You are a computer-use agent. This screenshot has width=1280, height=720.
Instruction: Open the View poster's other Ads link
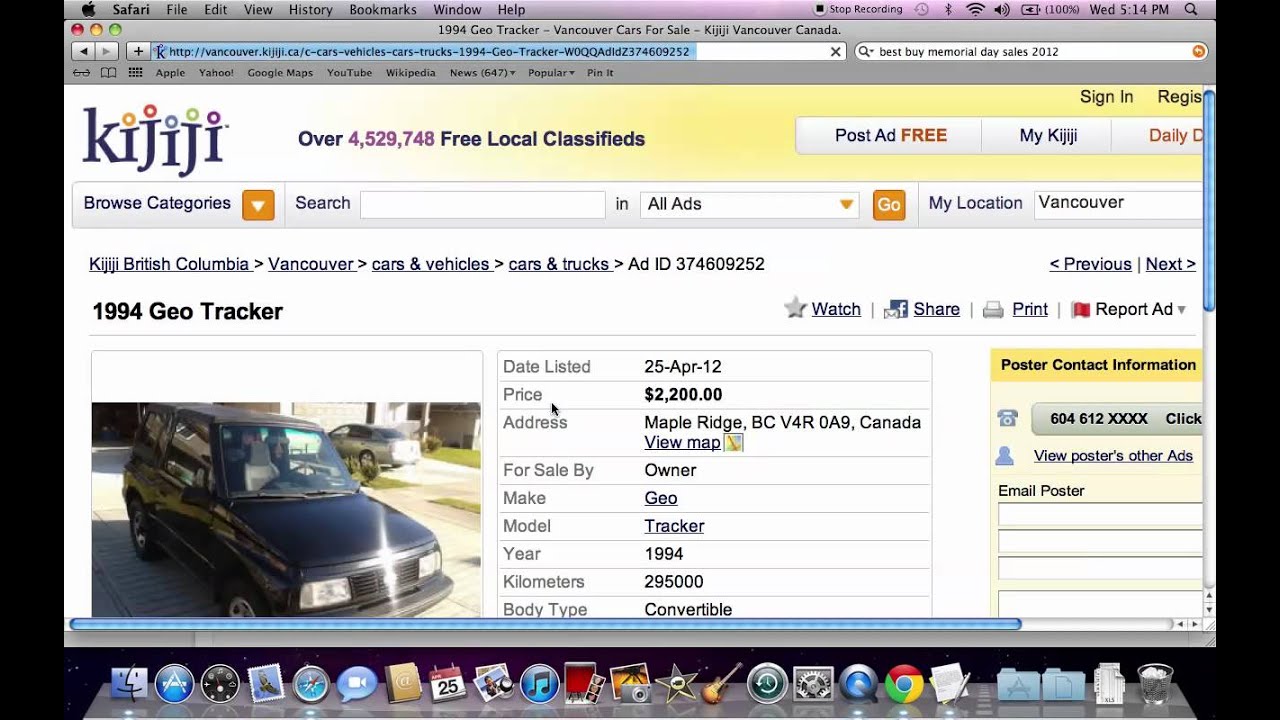[1112, 456]
